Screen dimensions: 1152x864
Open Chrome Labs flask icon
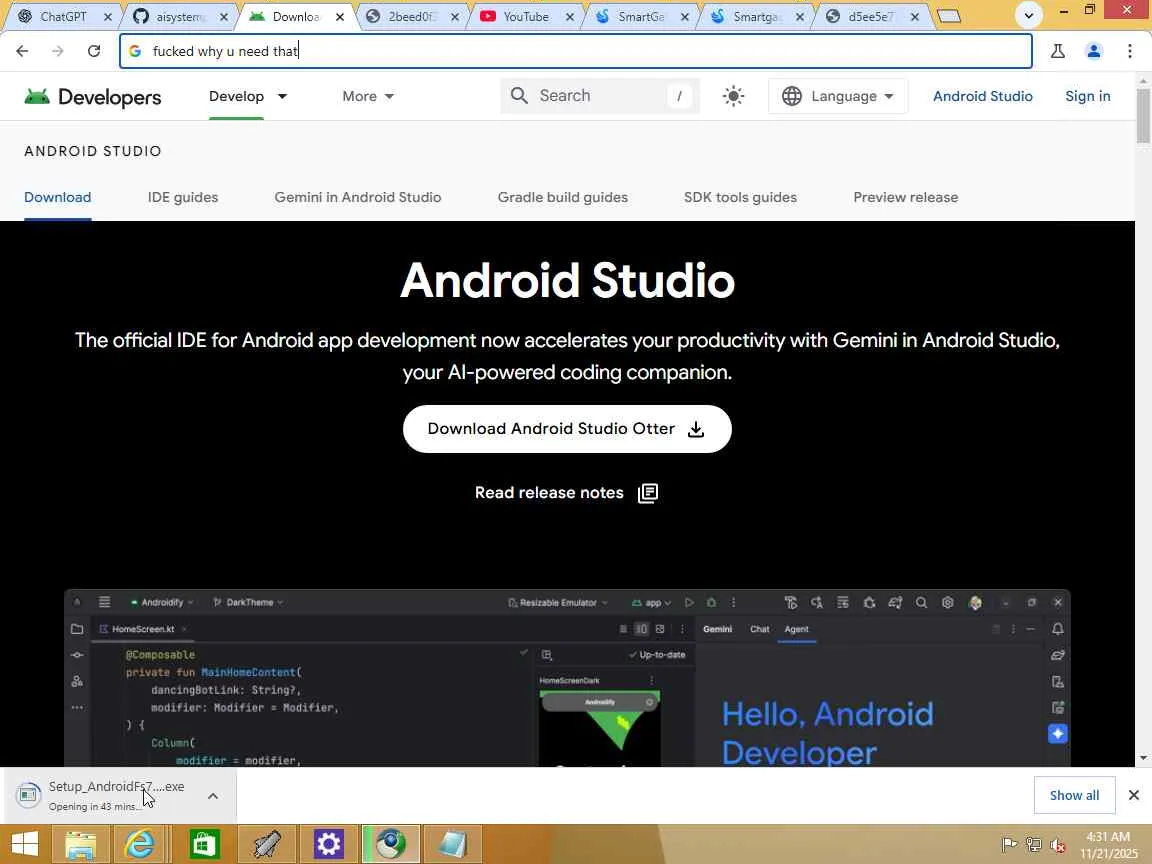1057,51
